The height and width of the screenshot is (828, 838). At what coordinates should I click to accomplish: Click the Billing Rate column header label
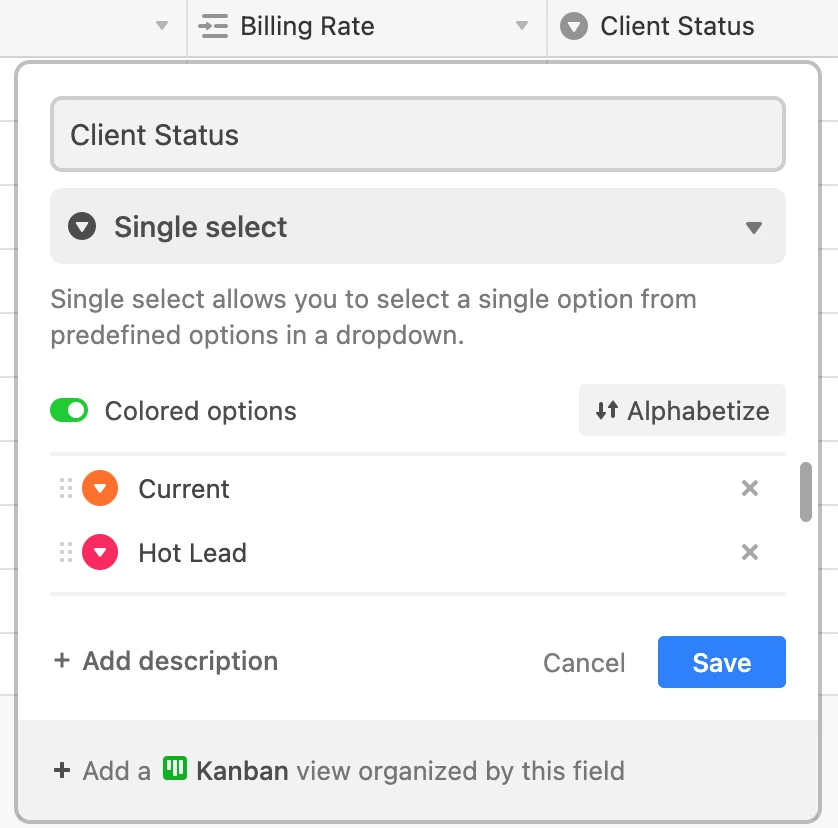(307, 27)
